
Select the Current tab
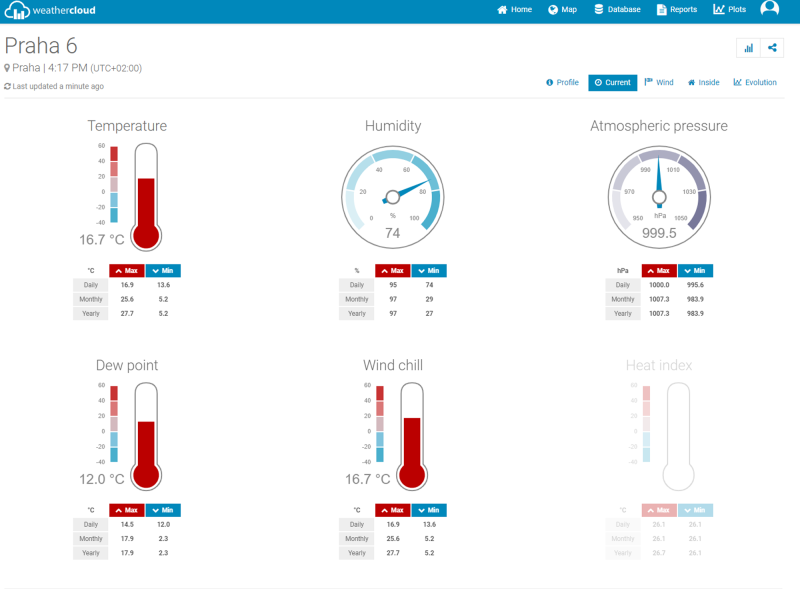(x=612, y=82)
